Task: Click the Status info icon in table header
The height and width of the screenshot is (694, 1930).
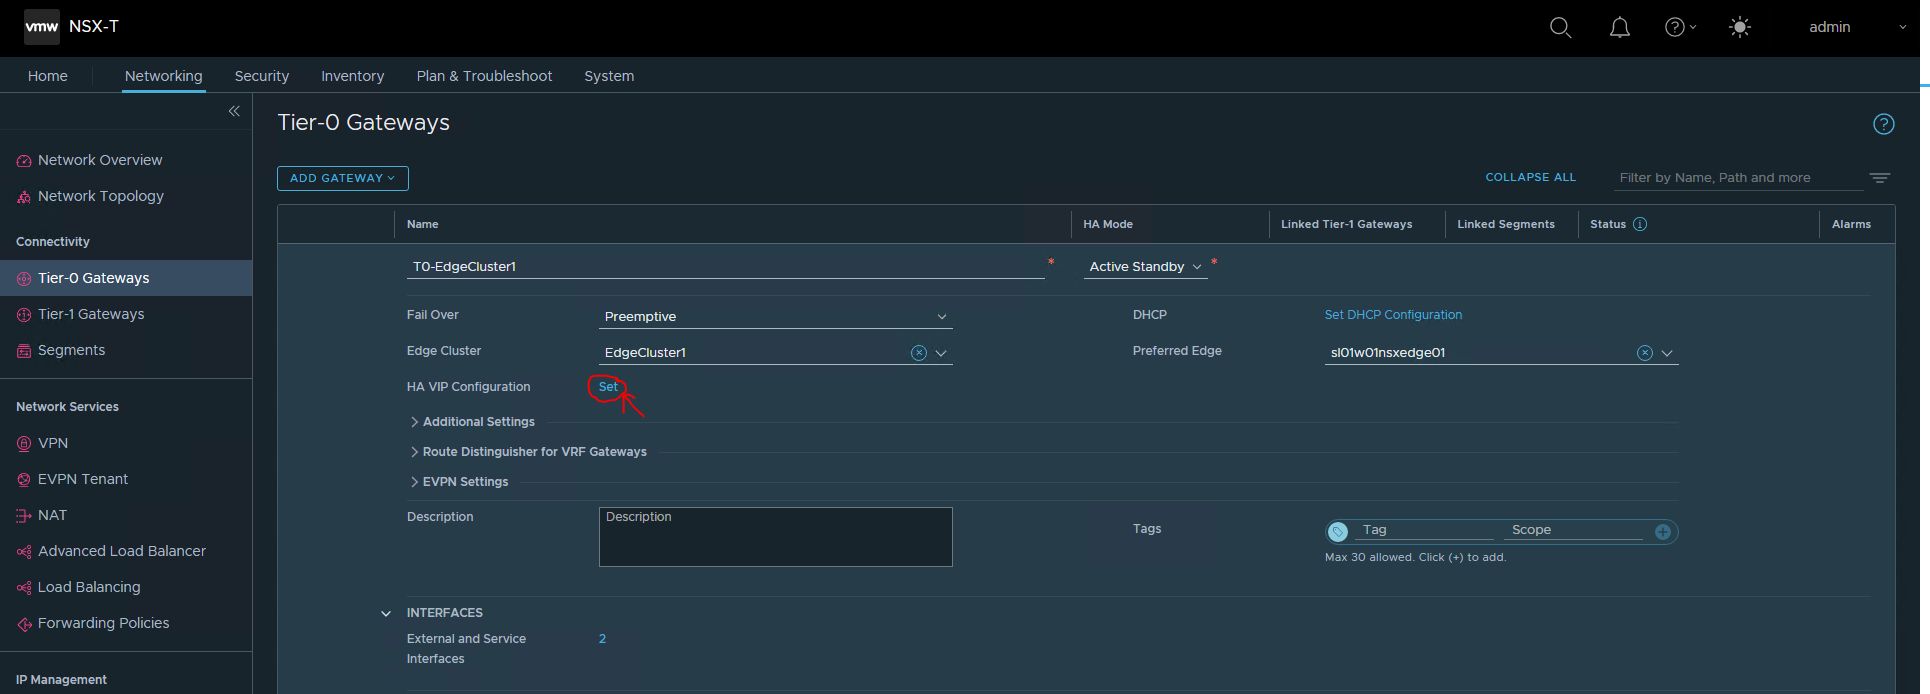Action: (x=1640, y=224)
